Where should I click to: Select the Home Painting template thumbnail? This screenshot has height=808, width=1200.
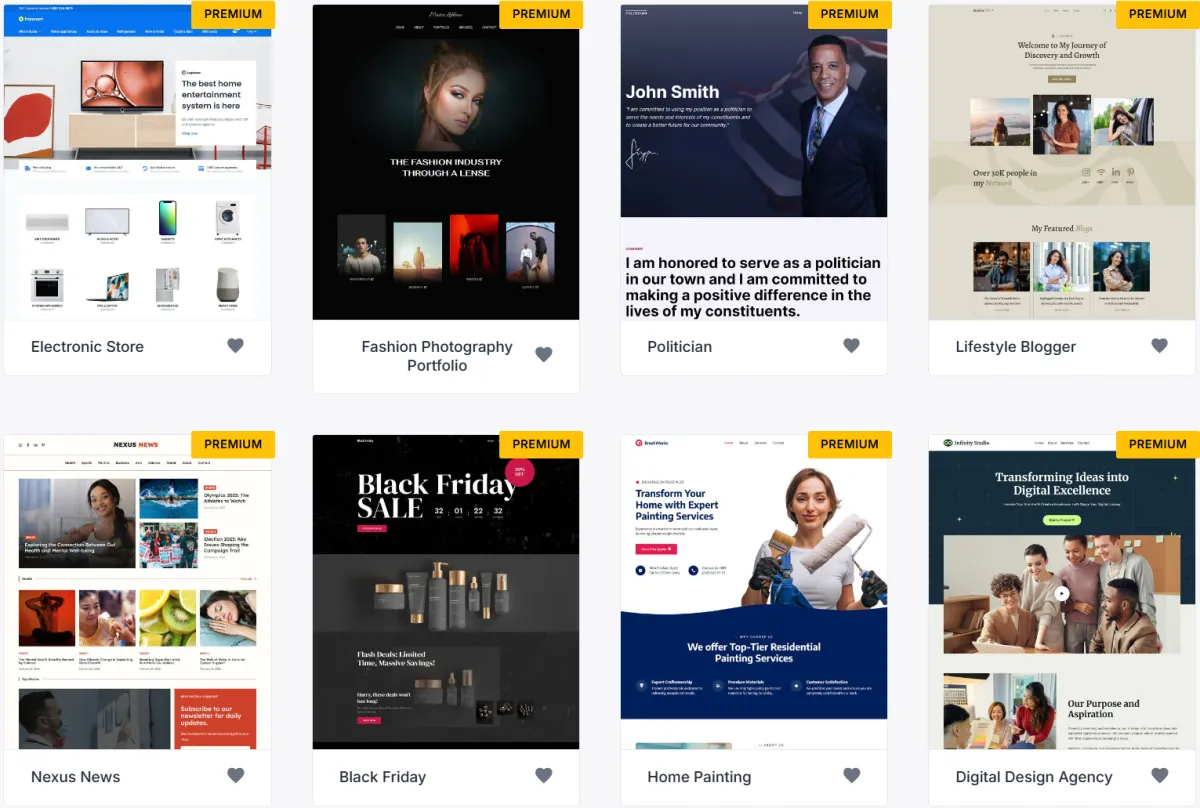(754, 592)
